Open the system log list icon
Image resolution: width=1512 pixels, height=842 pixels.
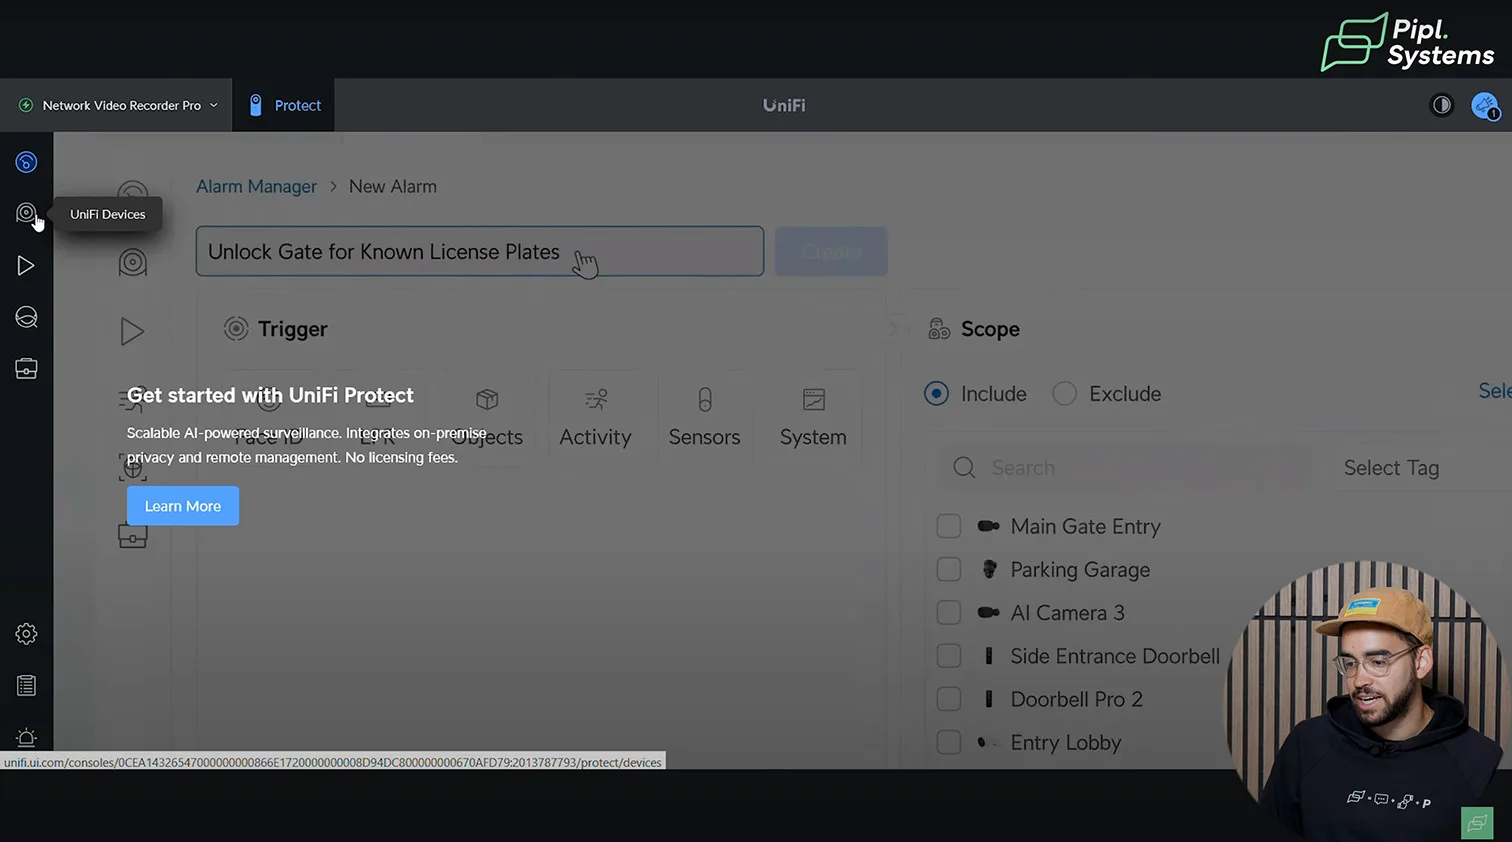26,686
